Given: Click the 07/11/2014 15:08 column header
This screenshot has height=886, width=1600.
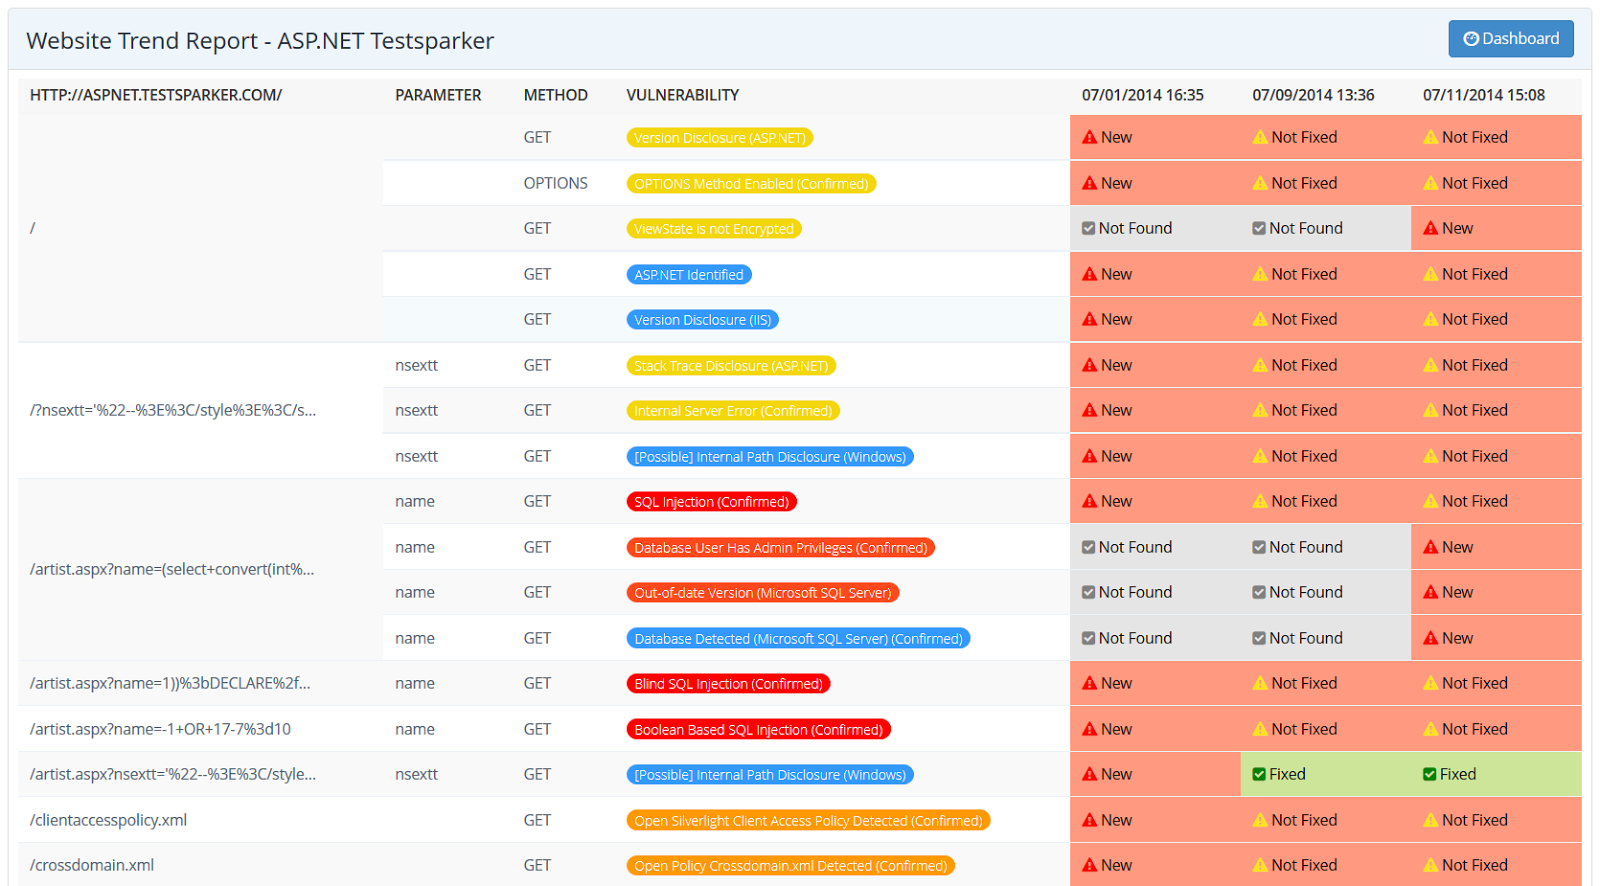Looking at the screenshot, I should coord(1484,95).
